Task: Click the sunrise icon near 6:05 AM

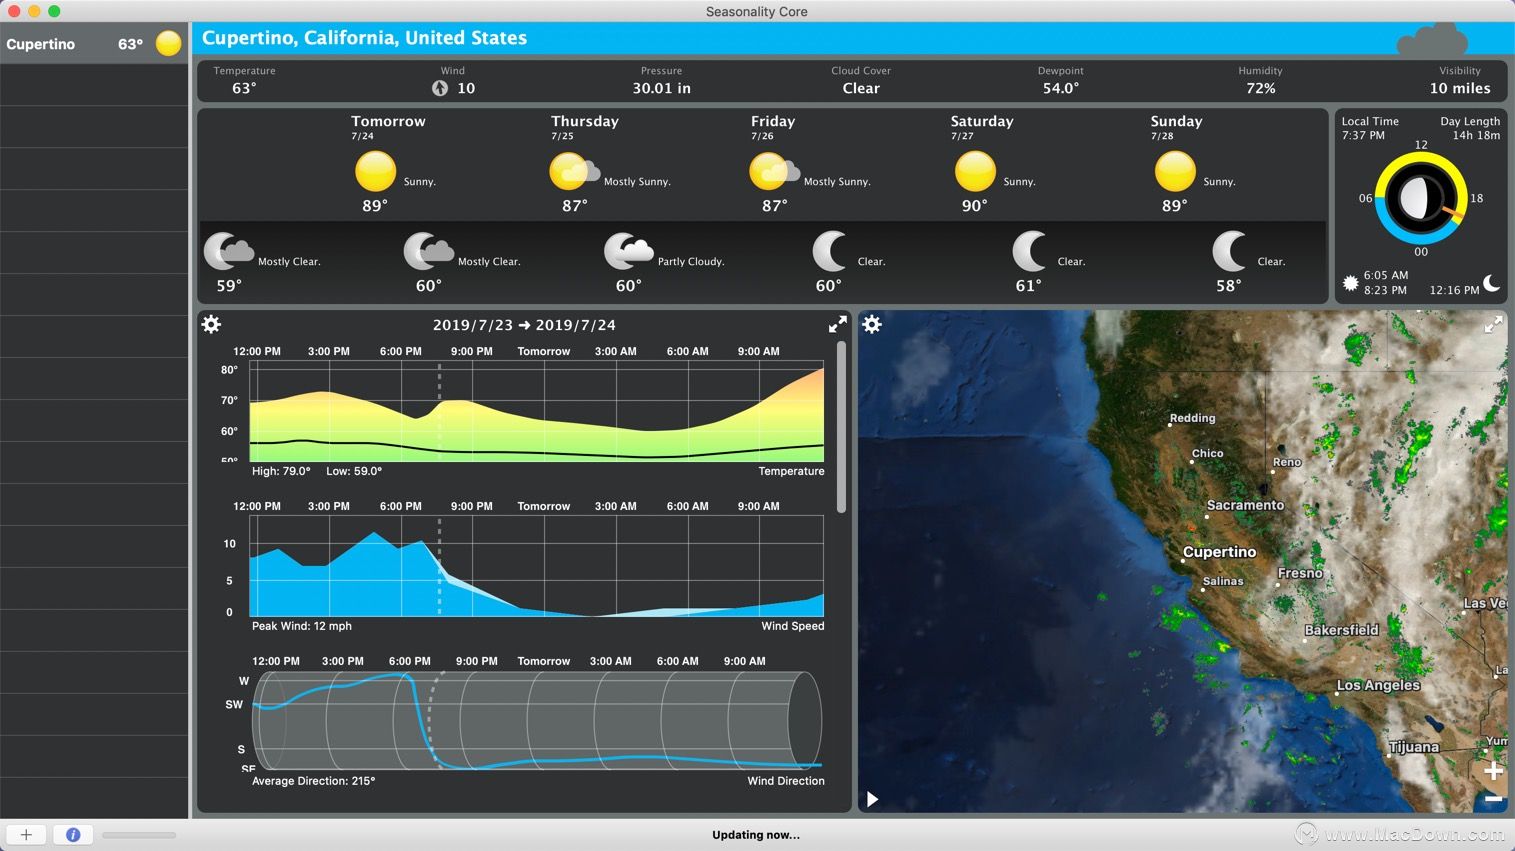Action: coord(1350,283)
